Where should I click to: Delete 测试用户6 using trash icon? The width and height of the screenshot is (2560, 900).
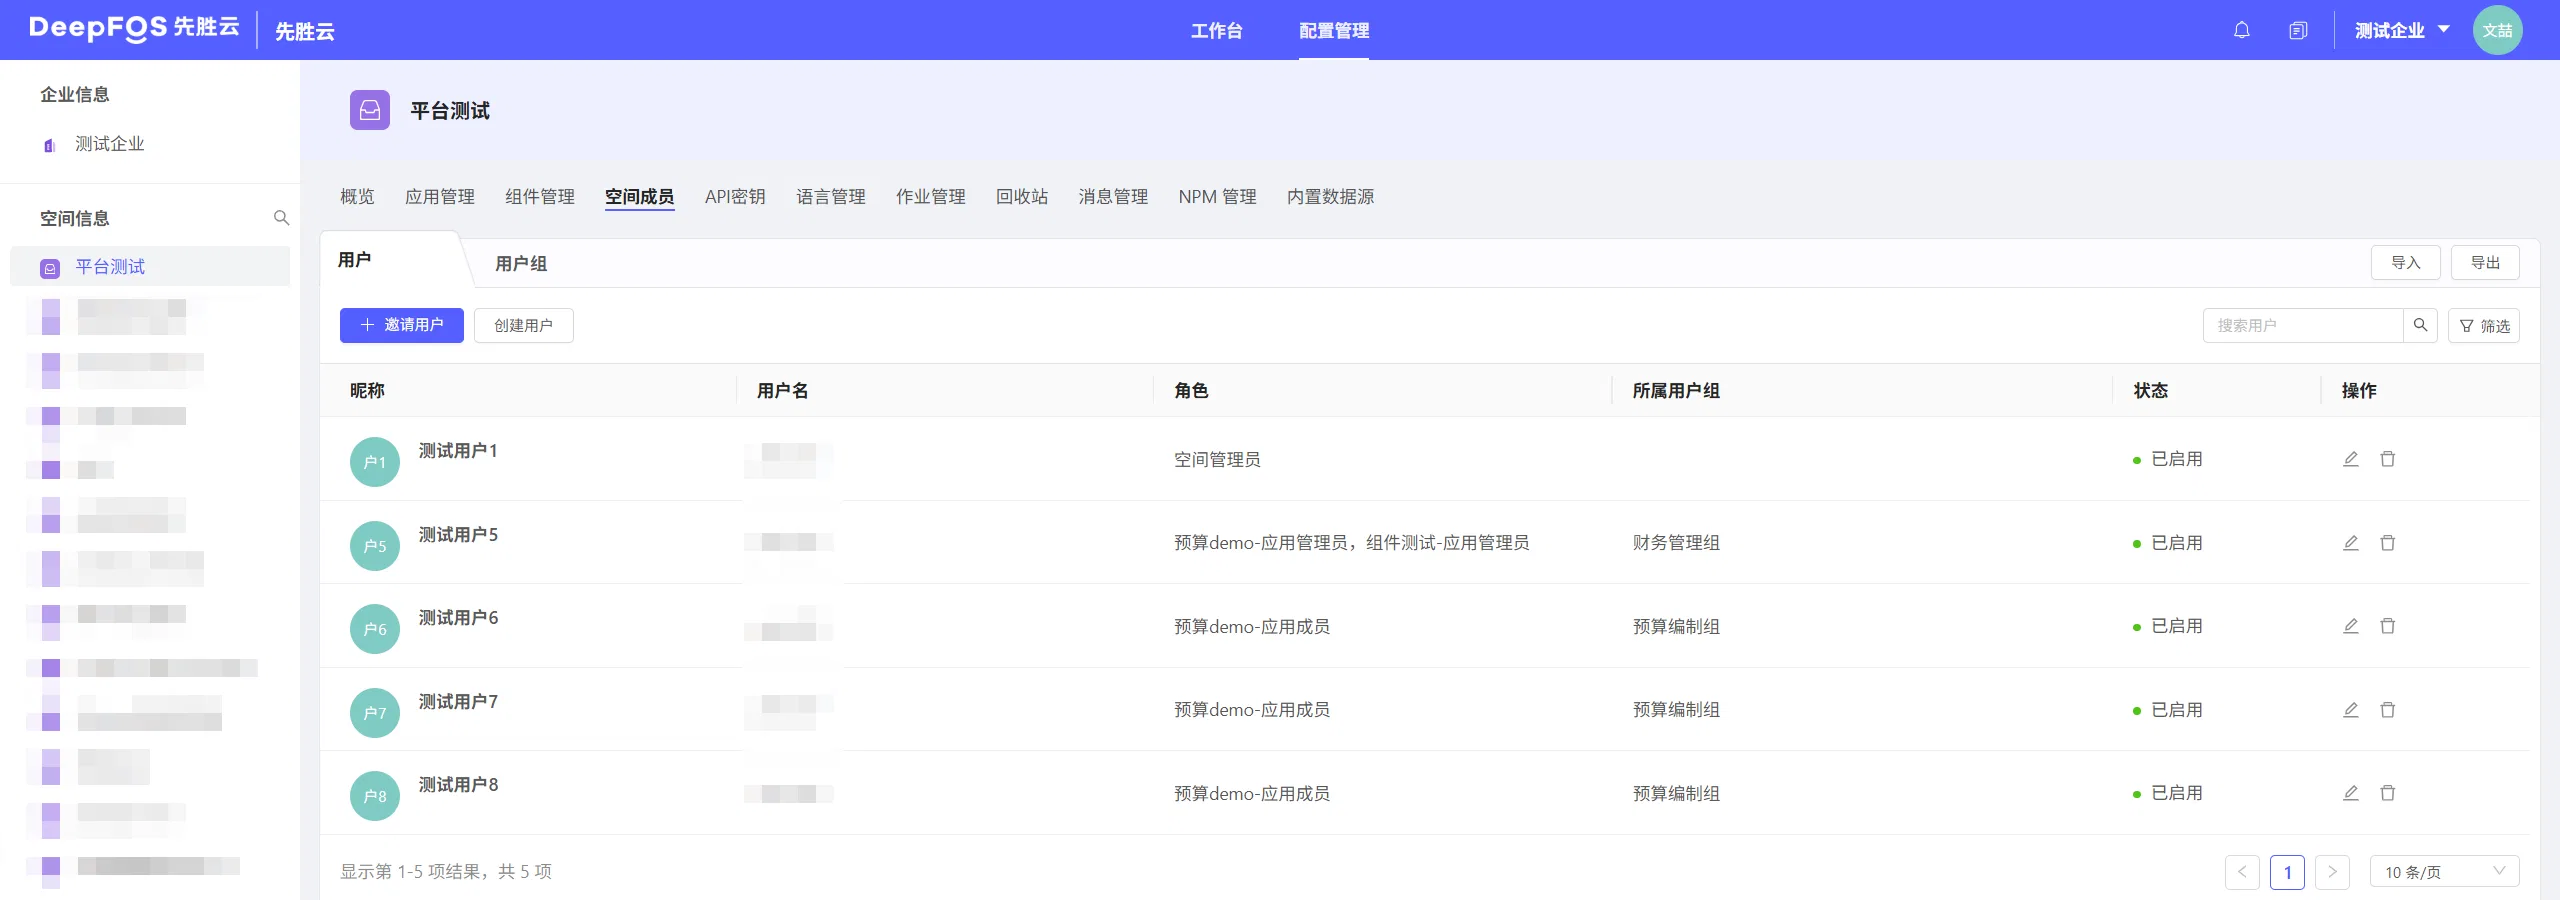(2388, 626)
